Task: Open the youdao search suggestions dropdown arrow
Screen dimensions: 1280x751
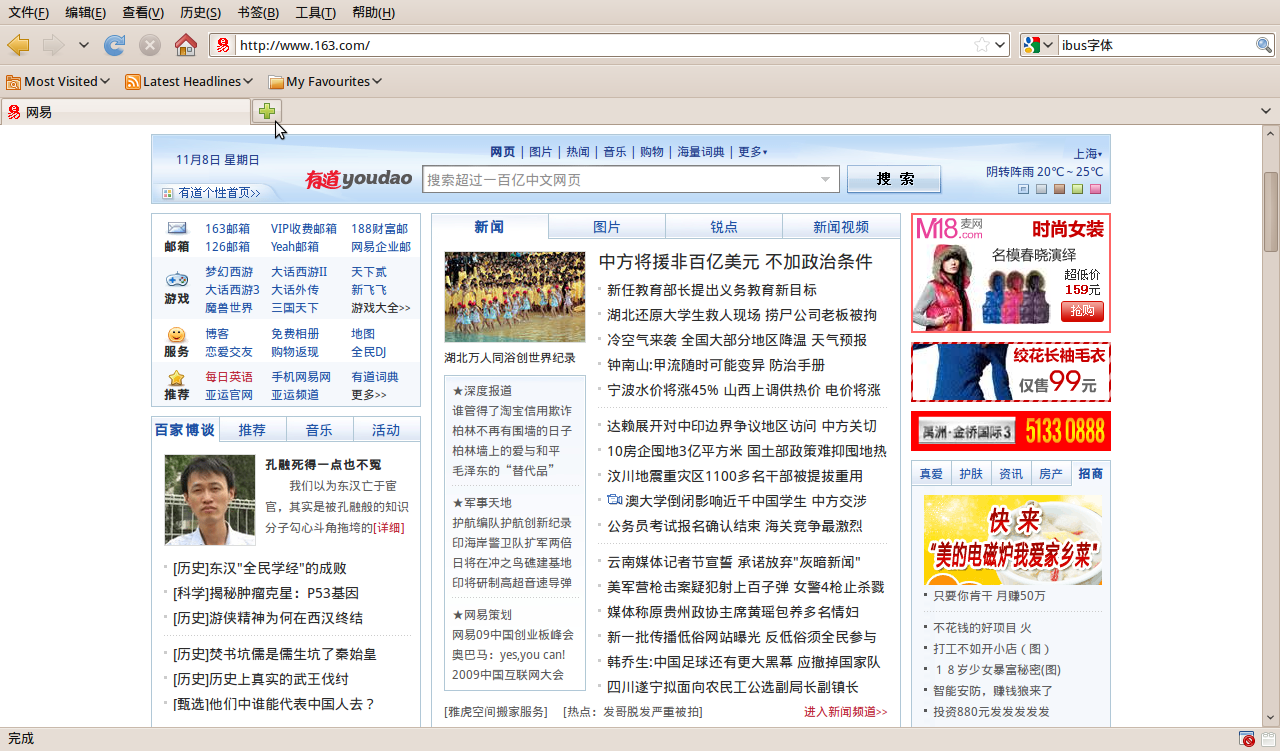Action: [x=827, y=180]
